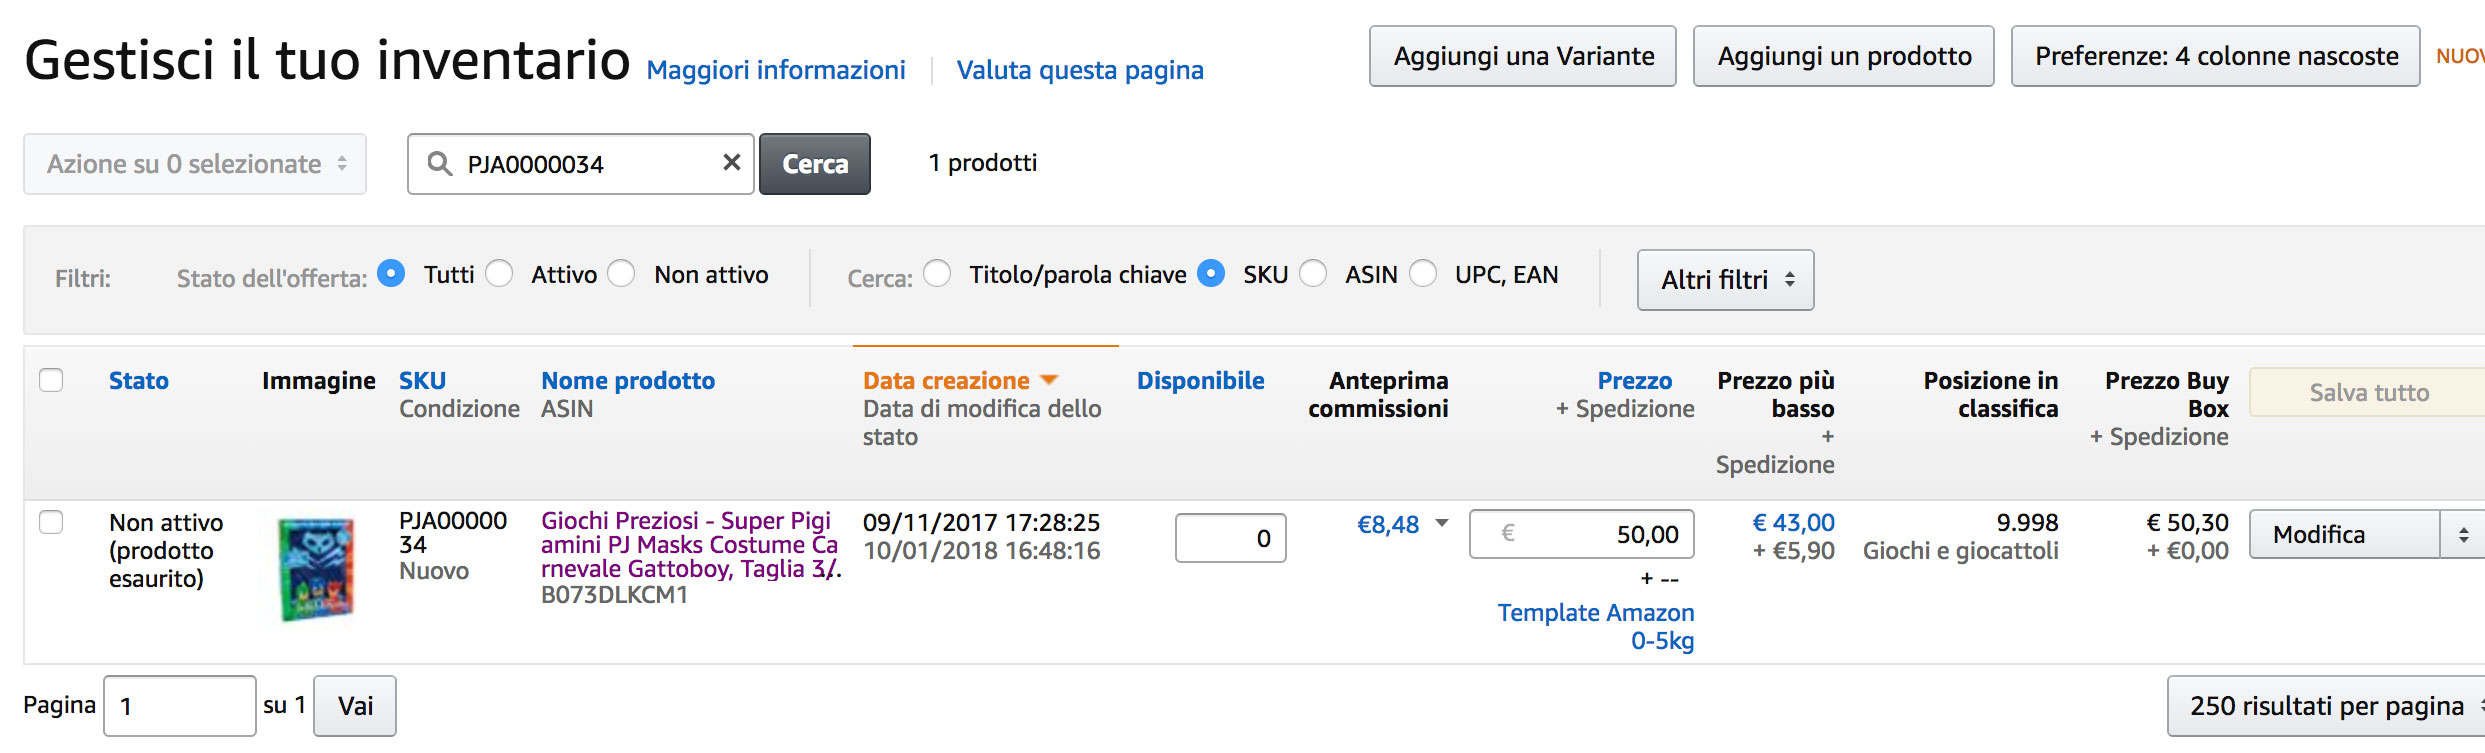
Task: Sort by the Stato column header
Action: [138, 381]
